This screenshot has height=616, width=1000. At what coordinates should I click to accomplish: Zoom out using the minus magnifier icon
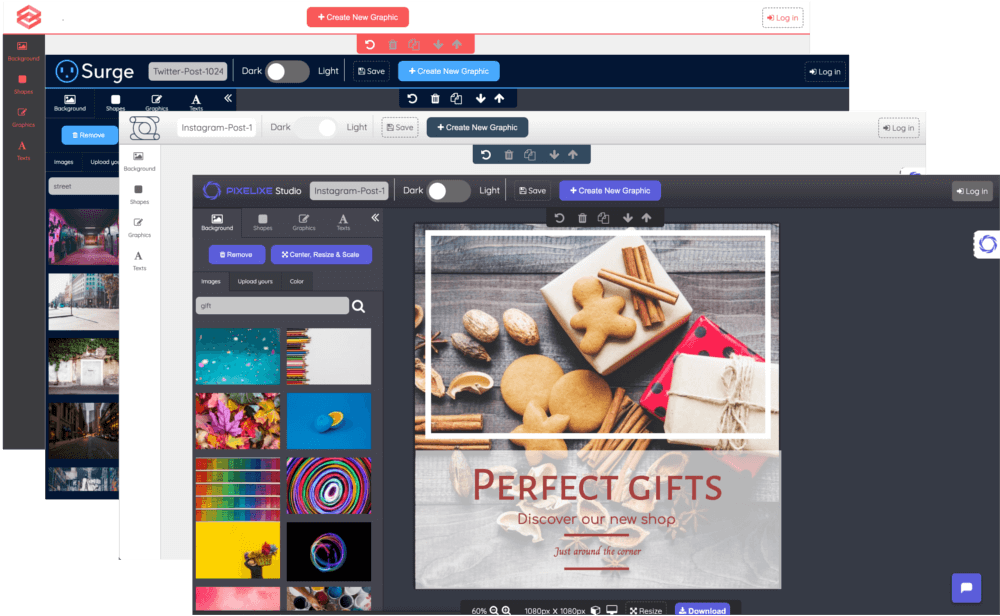pos(494,610)
